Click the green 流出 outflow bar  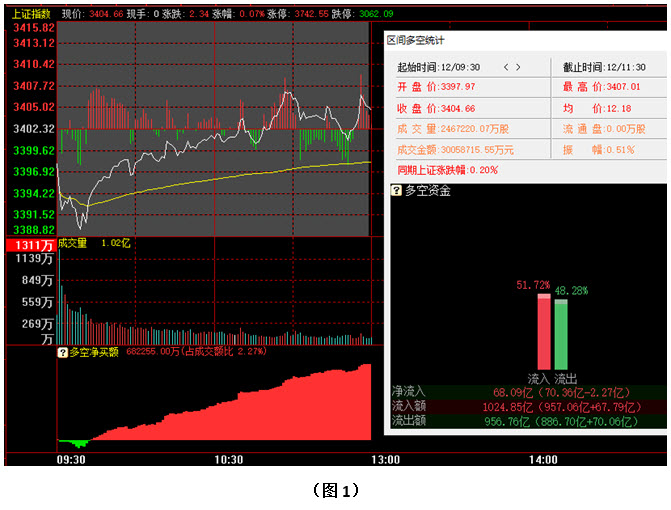561,334
